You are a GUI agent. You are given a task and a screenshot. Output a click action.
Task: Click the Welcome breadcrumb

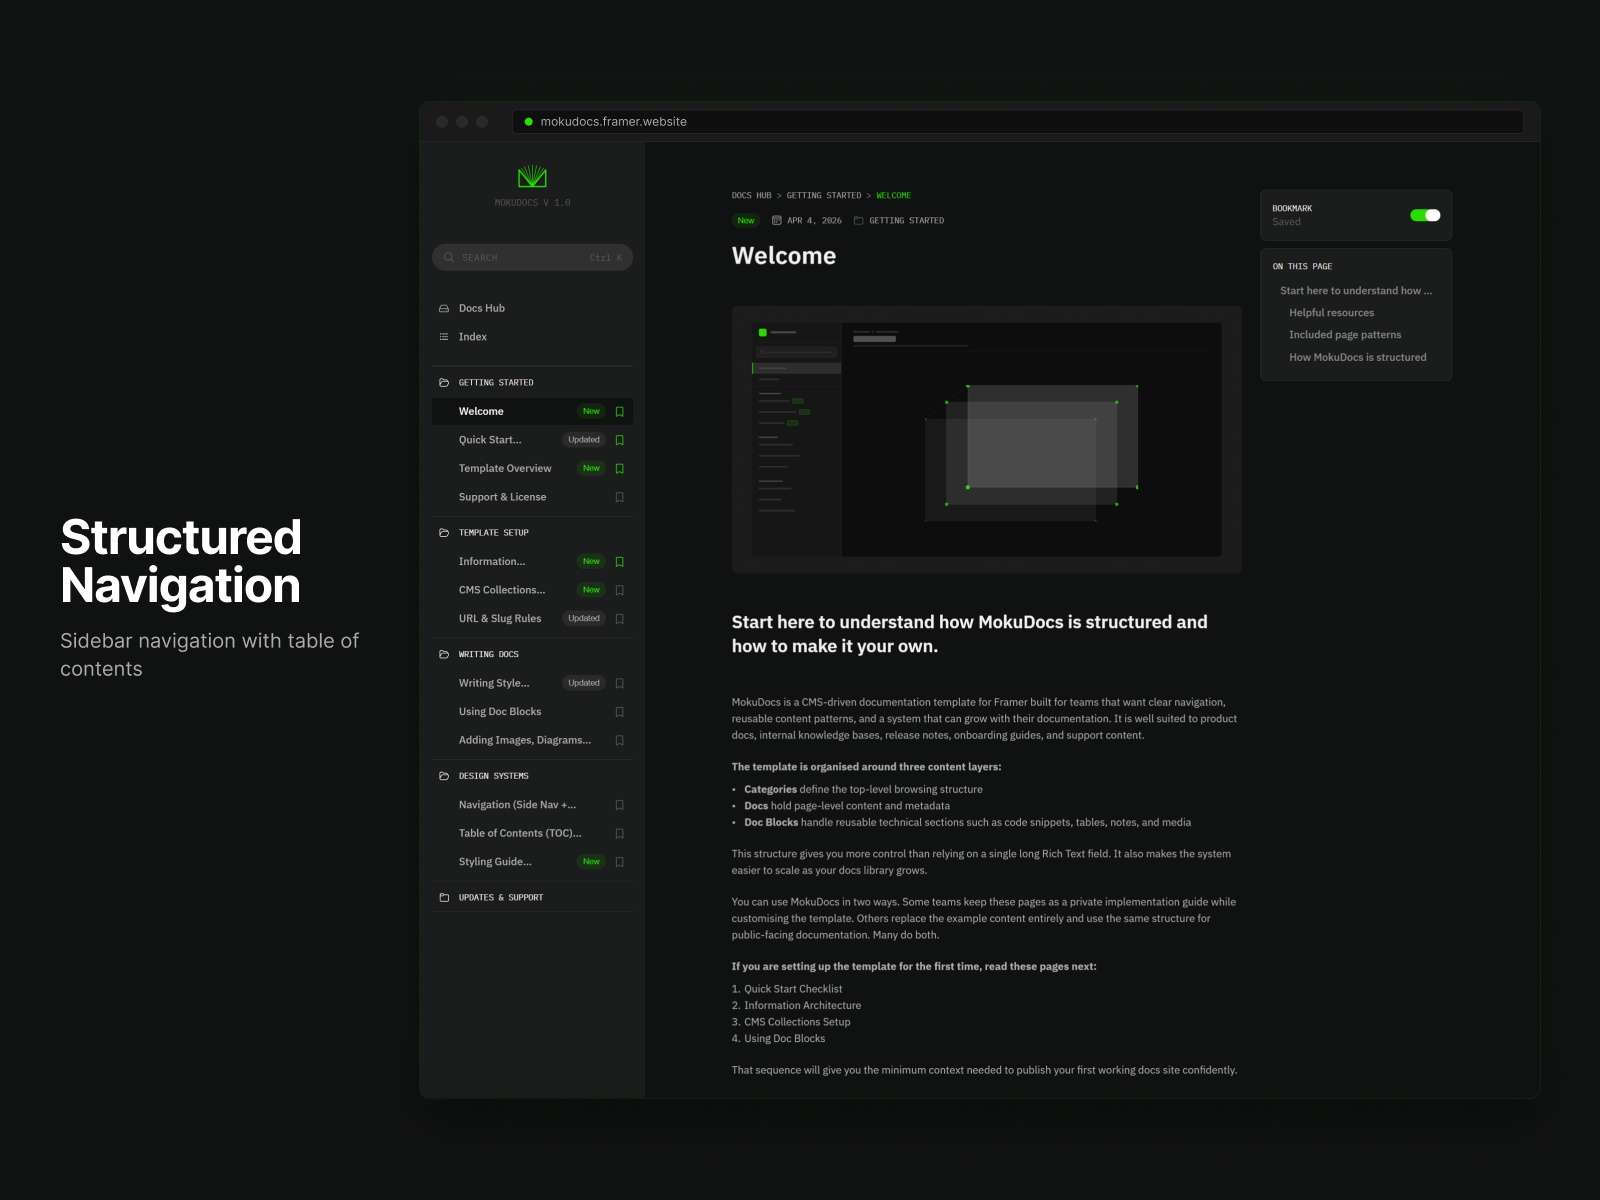pos(893,196)
